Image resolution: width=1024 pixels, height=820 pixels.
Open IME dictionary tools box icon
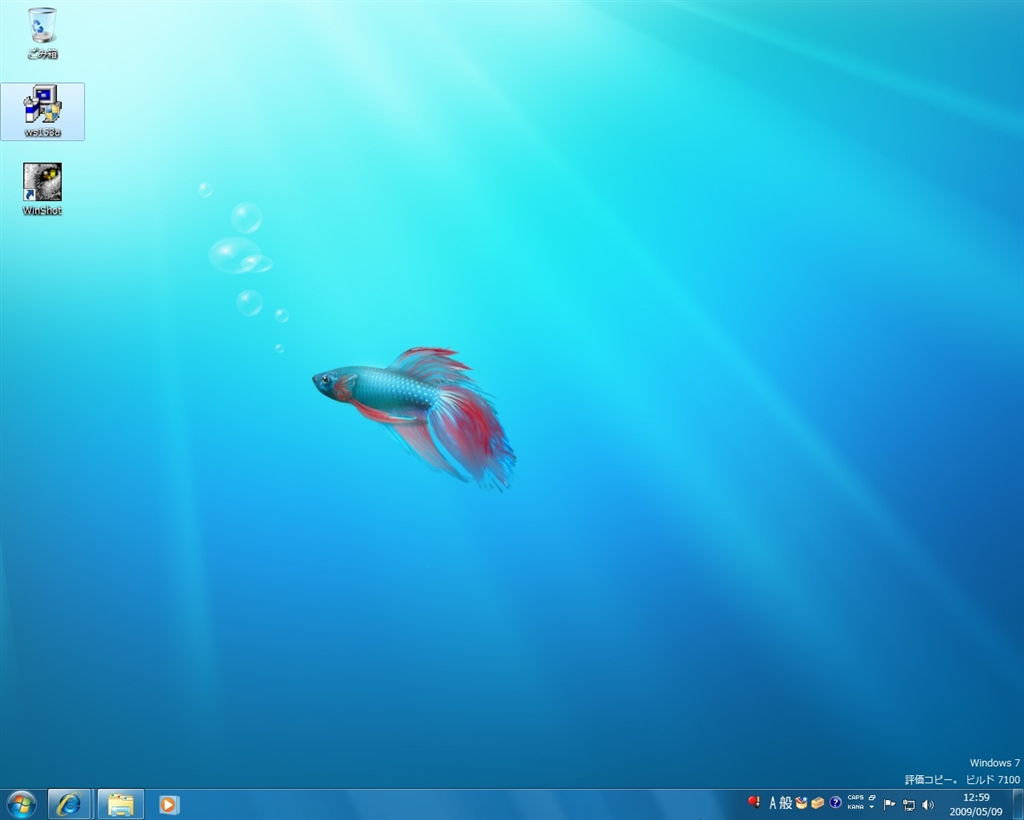[x=818, y=803]
